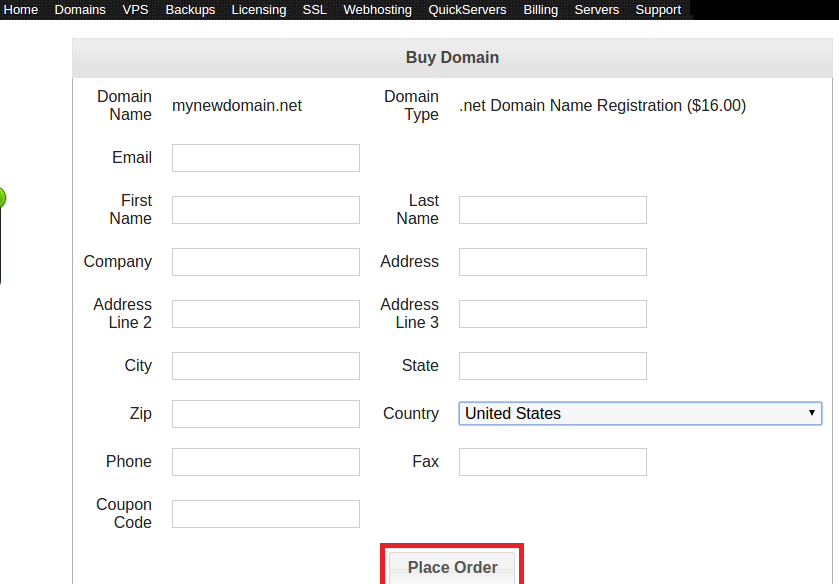Click the Address input box
The width and height of the screenshot is (839, 584).
[x=551, y=261]
